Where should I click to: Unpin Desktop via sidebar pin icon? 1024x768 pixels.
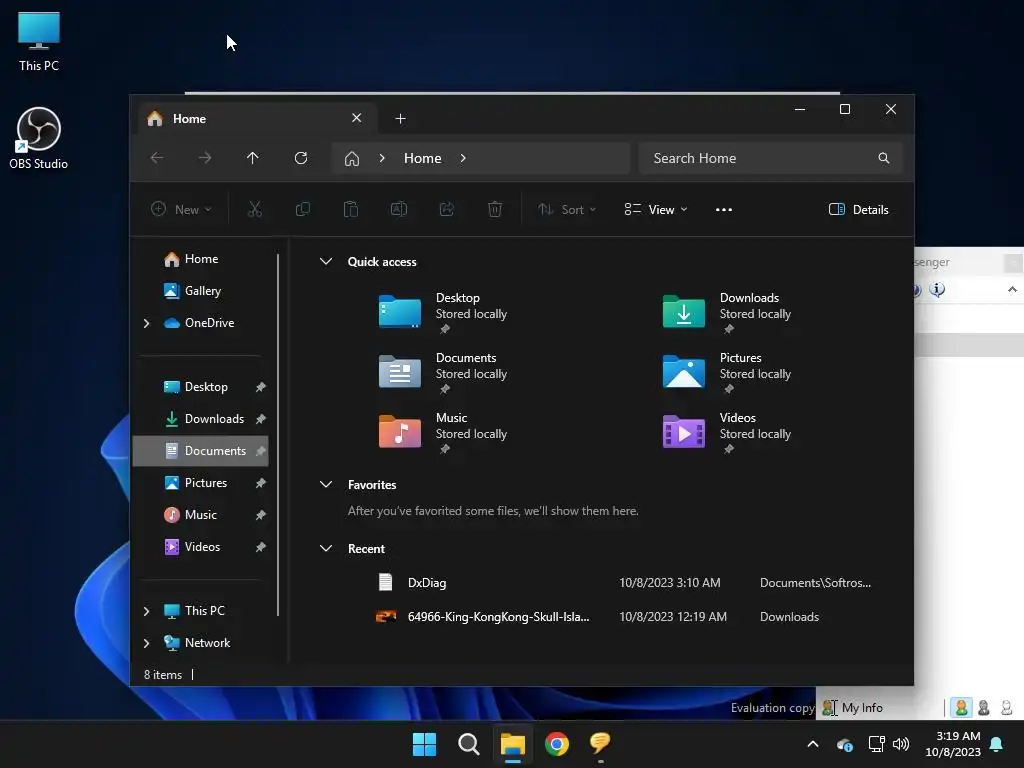[x=261, y=387]
